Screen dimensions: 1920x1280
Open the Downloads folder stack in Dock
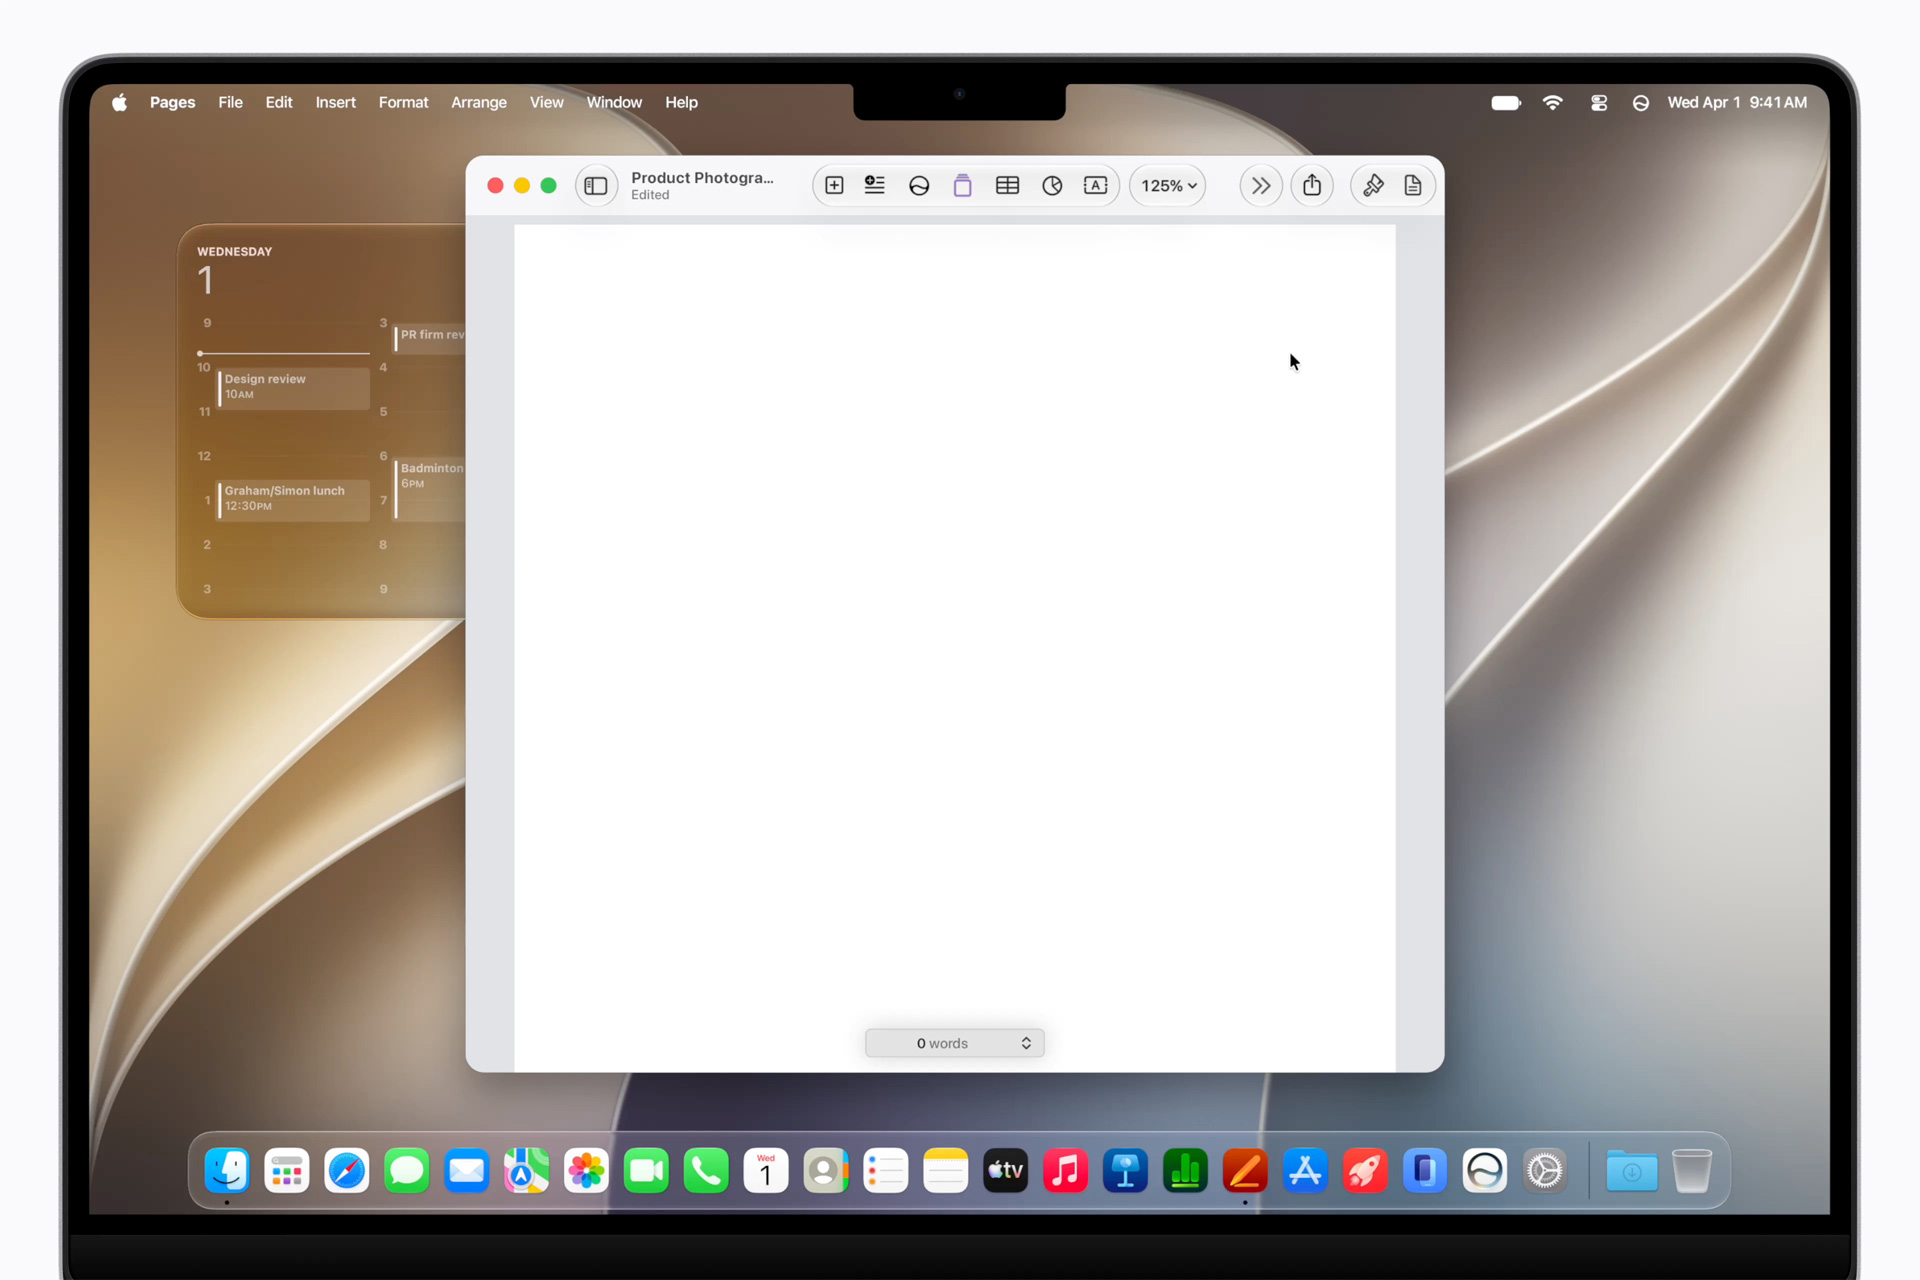[x=1632, y=1170]
